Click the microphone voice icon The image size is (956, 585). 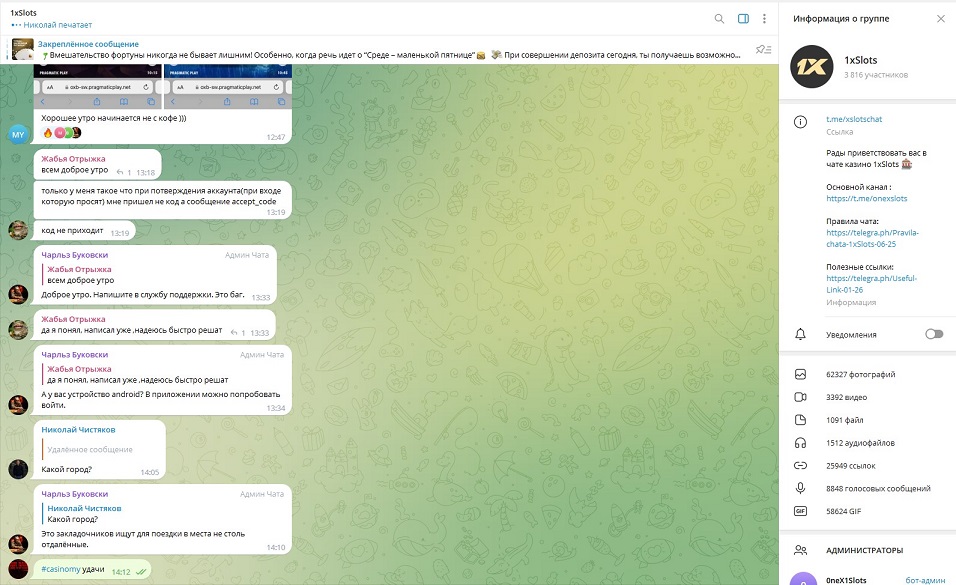[801, 488]
